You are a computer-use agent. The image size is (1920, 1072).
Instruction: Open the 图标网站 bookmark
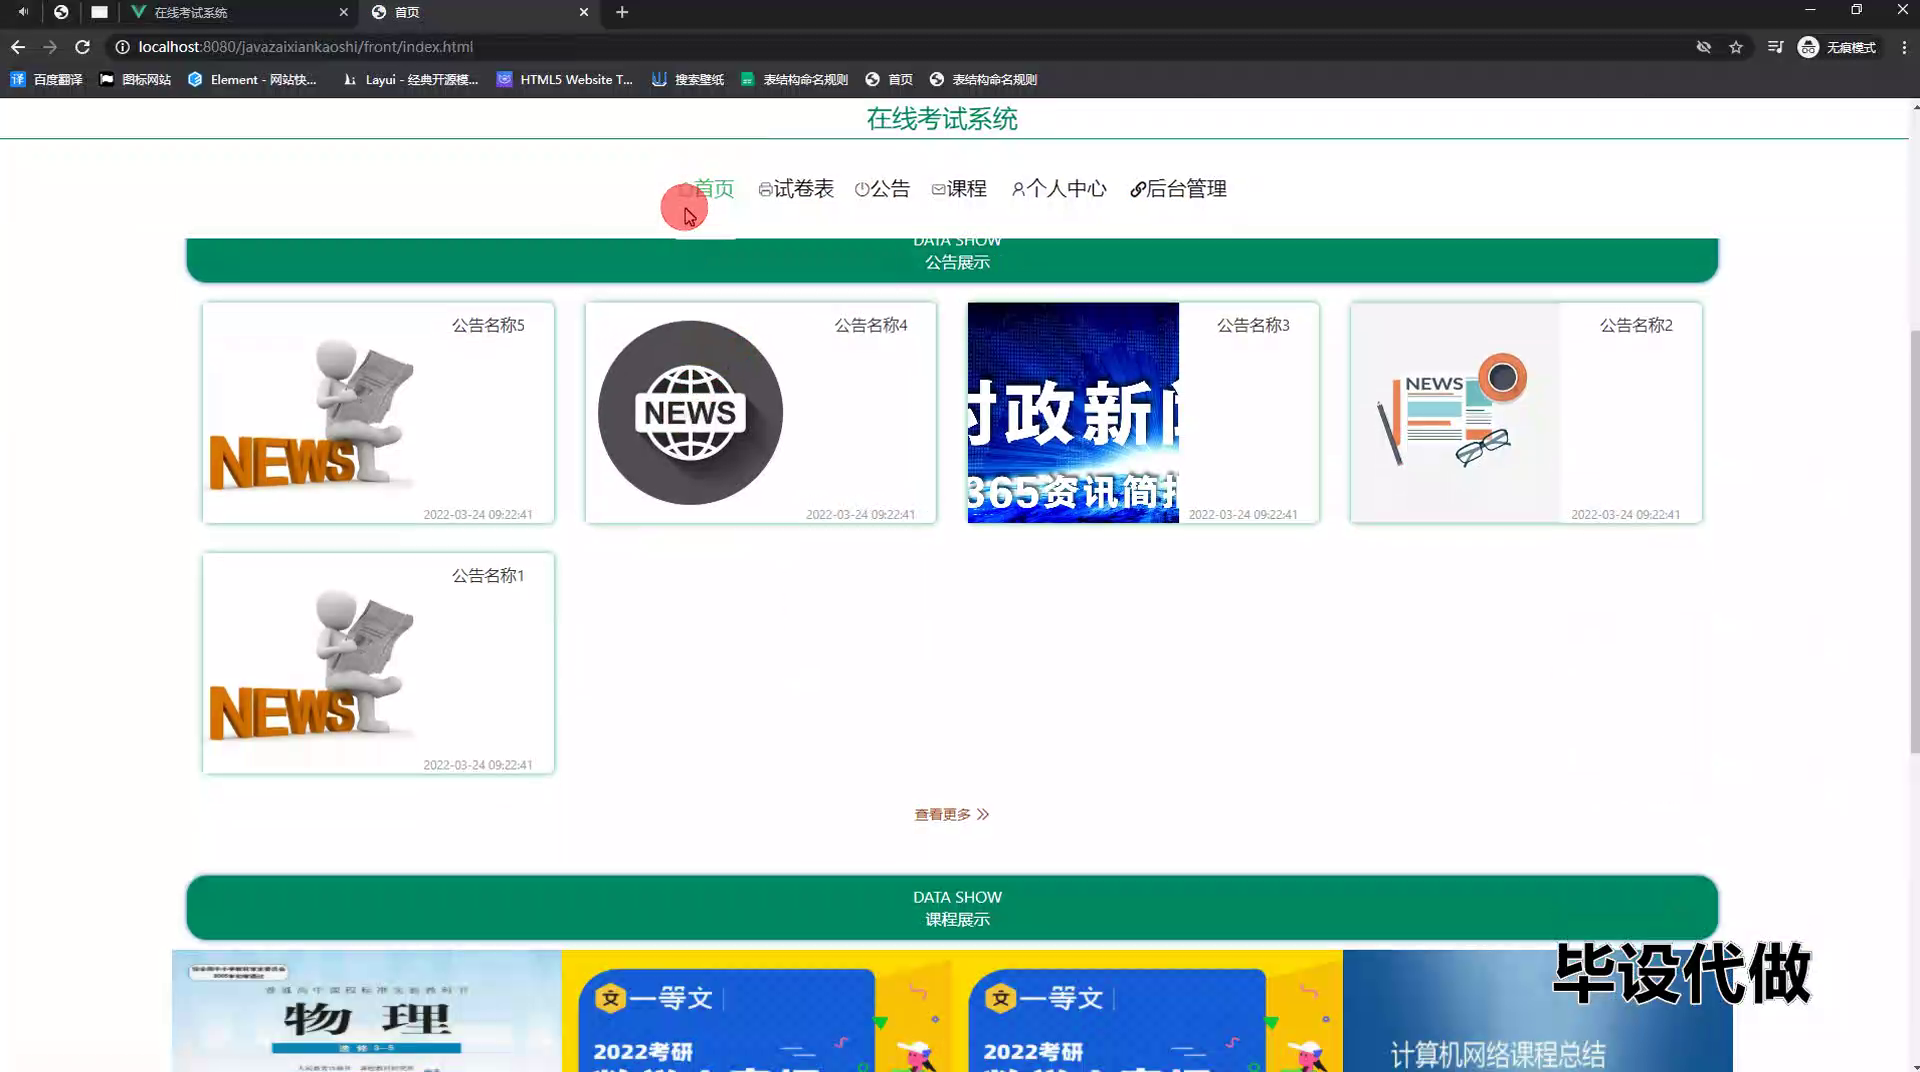[135, 80]
